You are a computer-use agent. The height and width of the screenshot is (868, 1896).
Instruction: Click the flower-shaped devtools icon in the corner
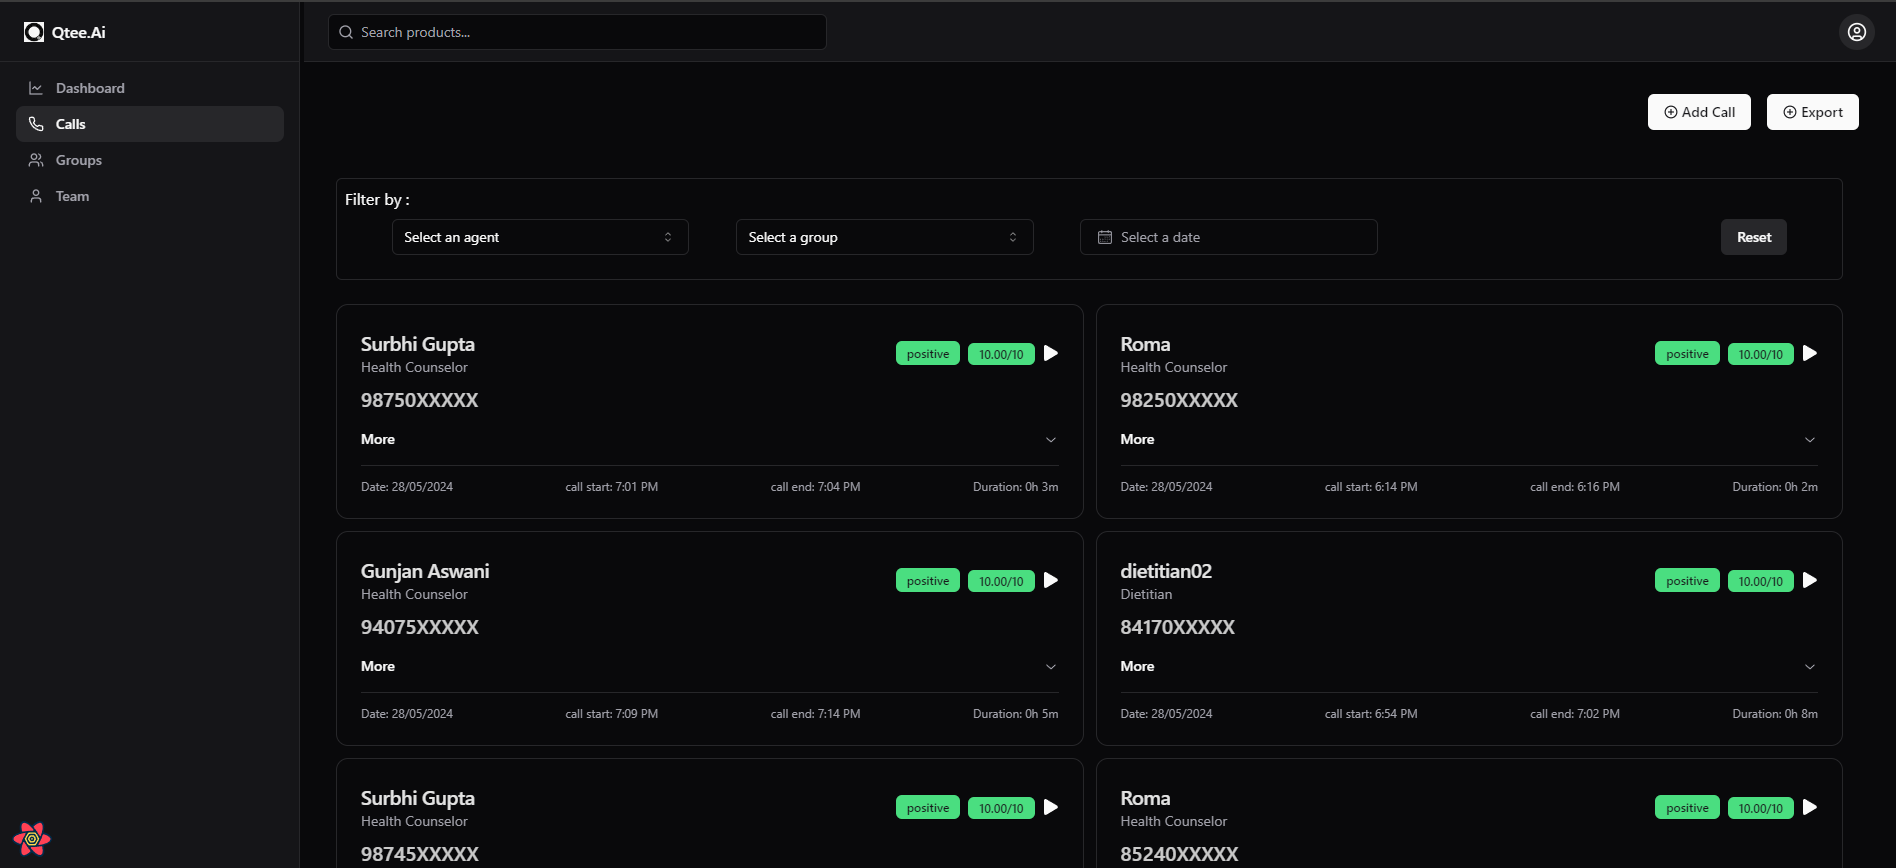[x=32, y=838]
